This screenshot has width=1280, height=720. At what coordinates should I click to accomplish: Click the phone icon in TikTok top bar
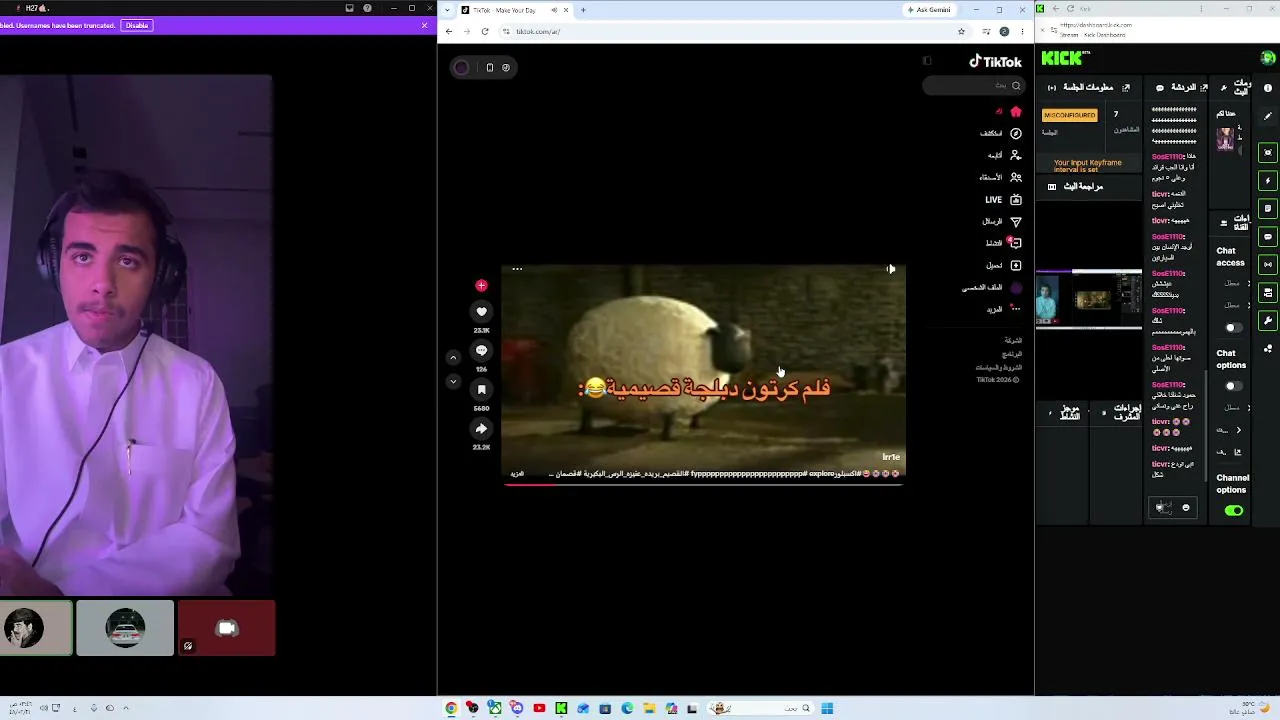[x=490, y=67]
